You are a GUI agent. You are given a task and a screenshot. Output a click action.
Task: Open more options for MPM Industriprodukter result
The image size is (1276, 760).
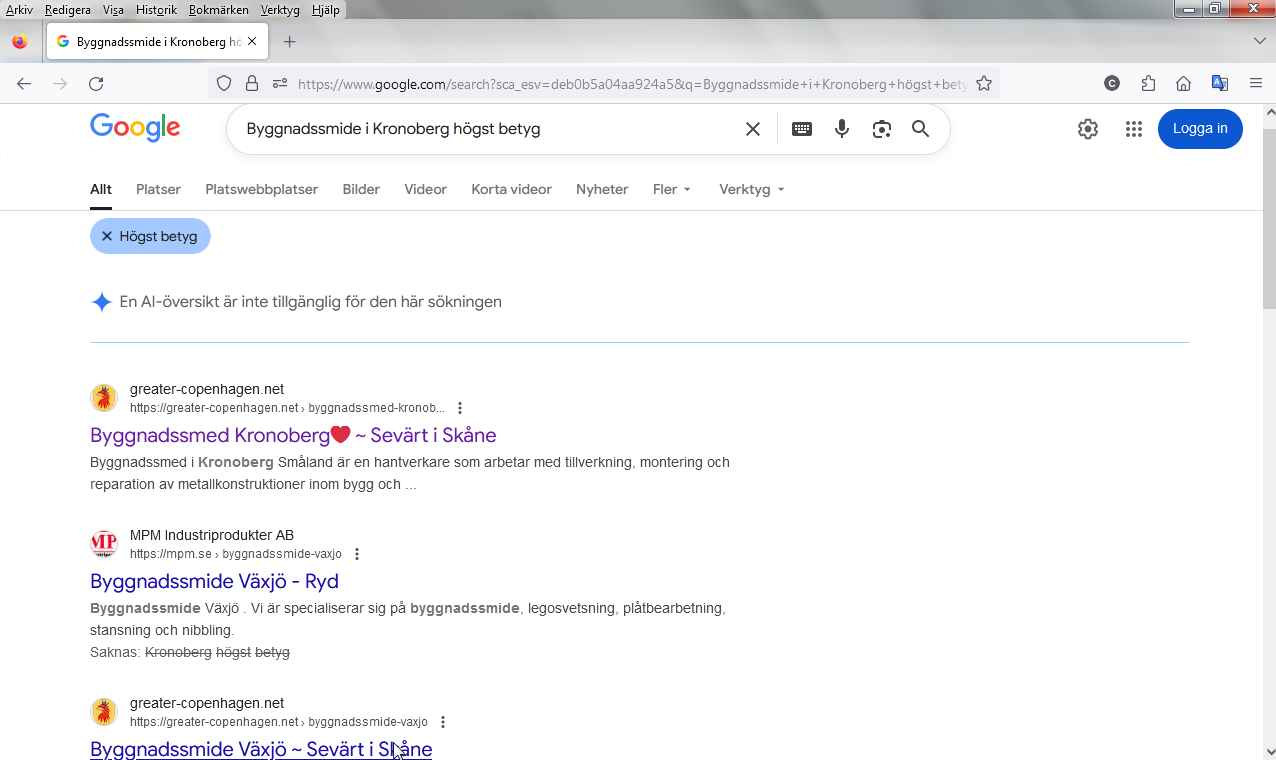pos(357,554)
